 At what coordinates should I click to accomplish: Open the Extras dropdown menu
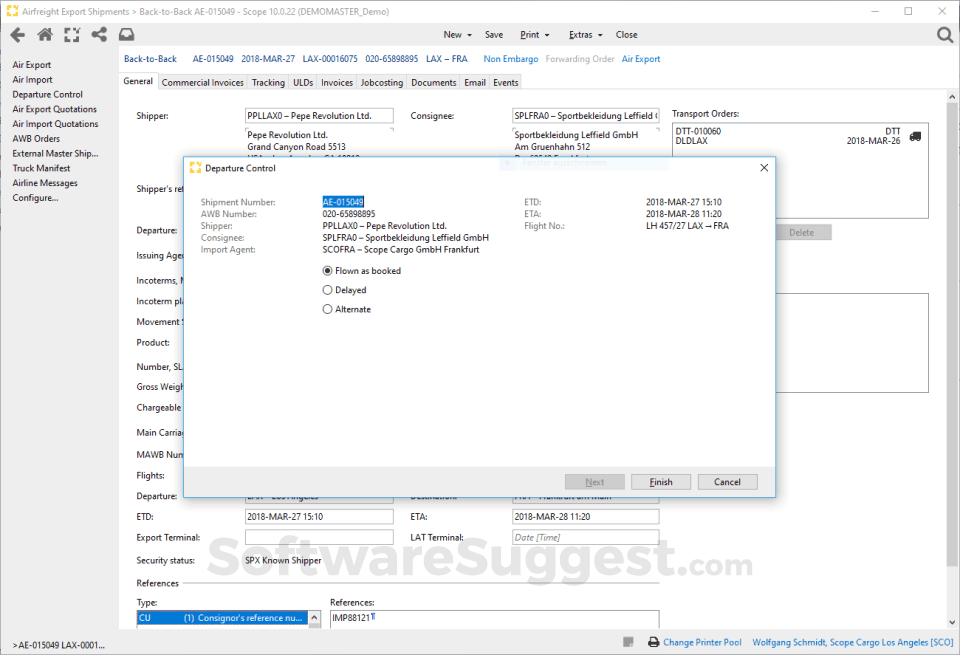click(584, 33)
